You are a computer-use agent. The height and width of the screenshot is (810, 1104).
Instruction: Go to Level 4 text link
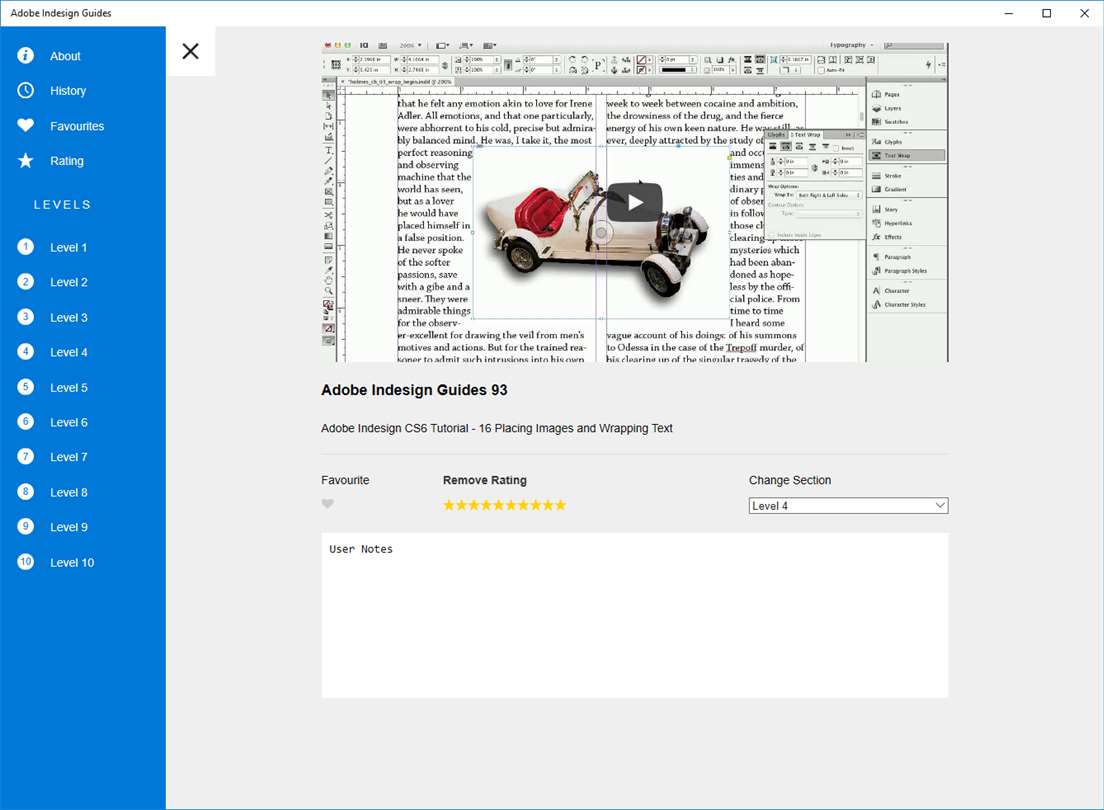pos(68,352)
